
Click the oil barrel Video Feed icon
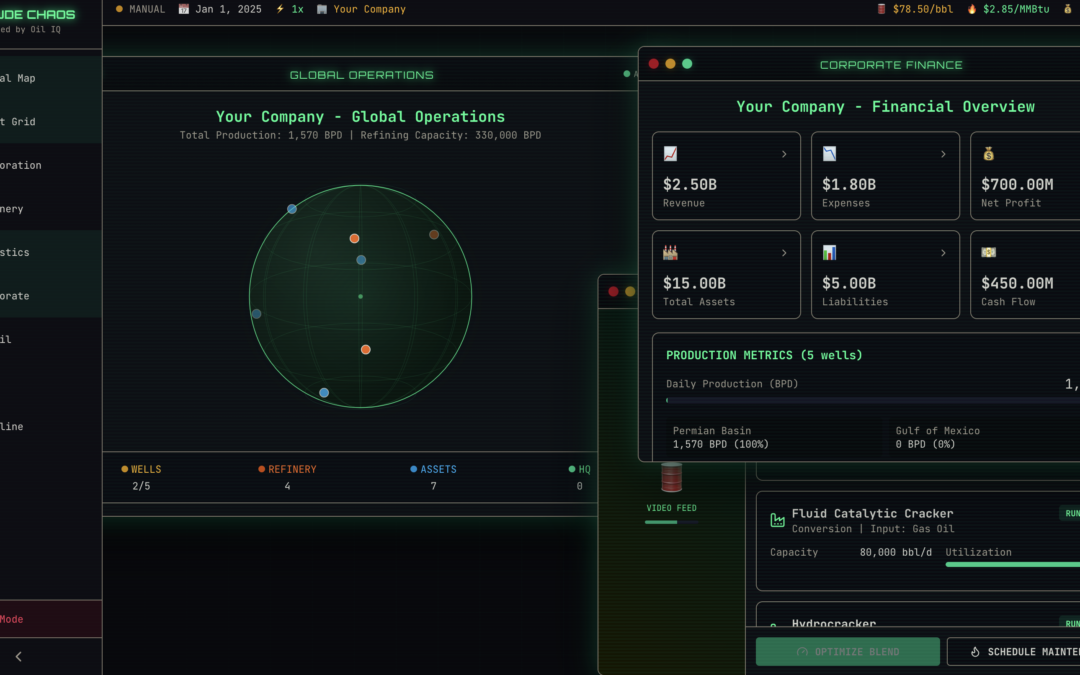(x=672, y=477)
